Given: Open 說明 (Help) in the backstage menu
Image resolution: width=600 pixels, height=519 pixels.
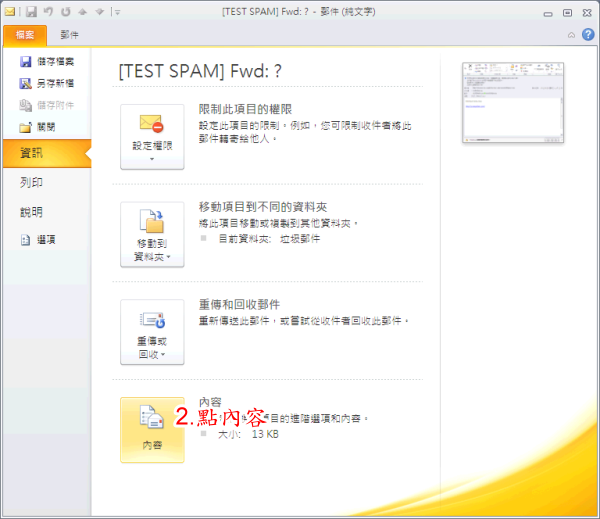Looking at the screenshot, I should [x=31, y=212].
